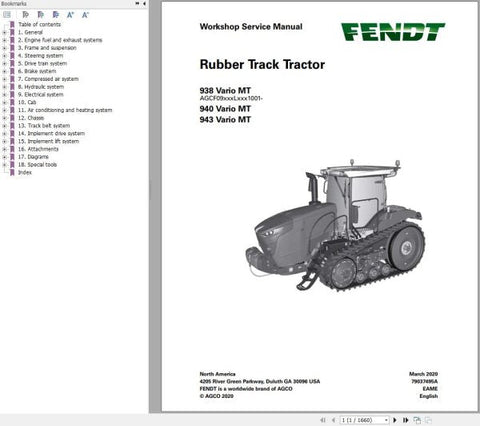This screenshot has width=480, height=426.
Task: Go to previous page arrow
Action: coord(333,420)
